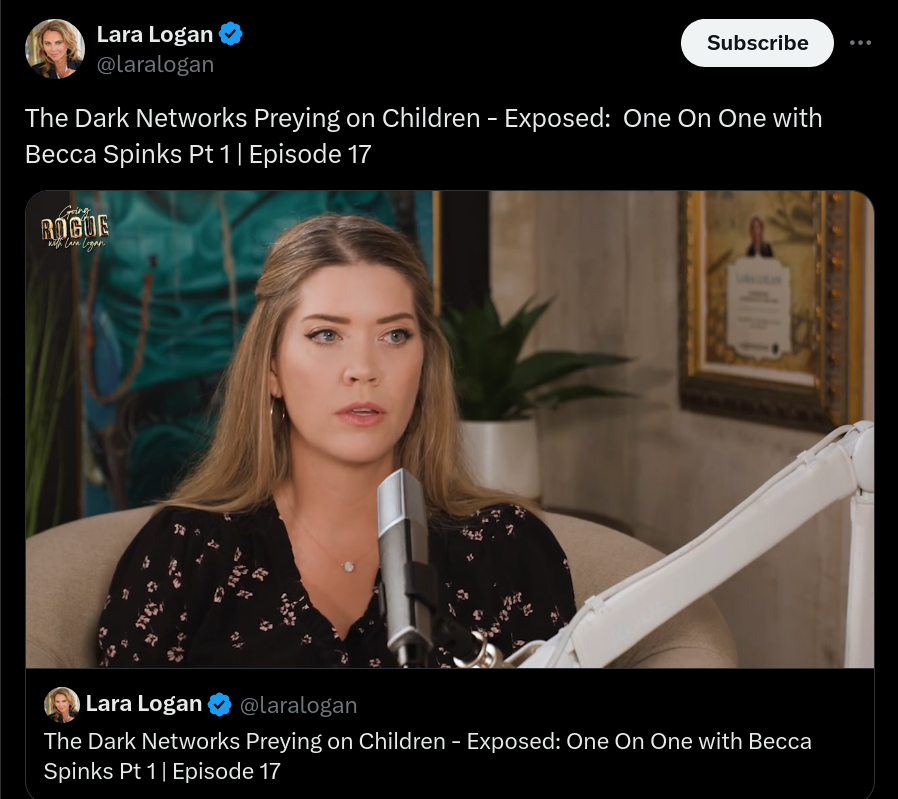Click the verified badge in the quoted post
Viewport: 898px width, 799px height.
(219, 704)
